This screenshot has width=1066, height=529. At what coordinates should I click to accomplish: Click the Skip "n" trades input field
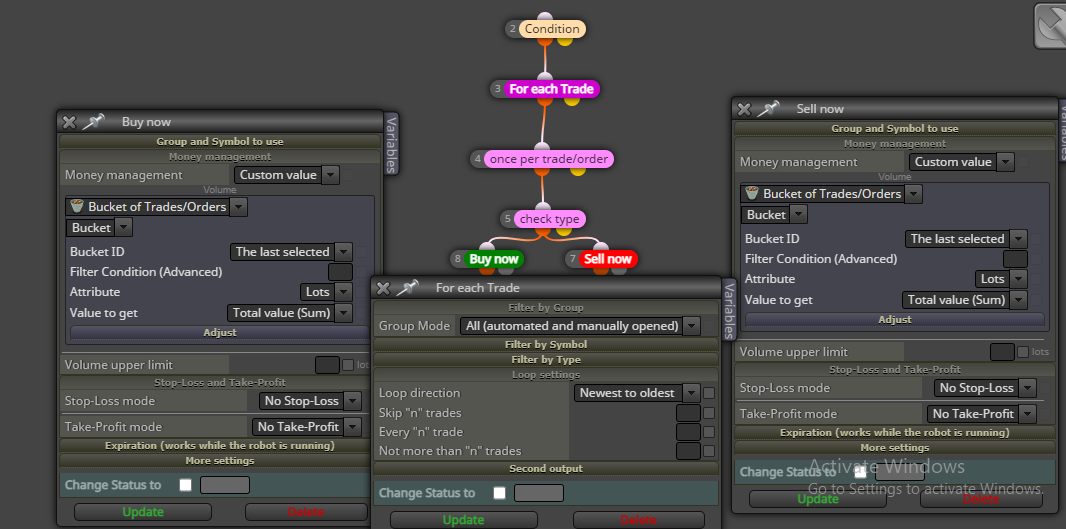coord(688,413)
